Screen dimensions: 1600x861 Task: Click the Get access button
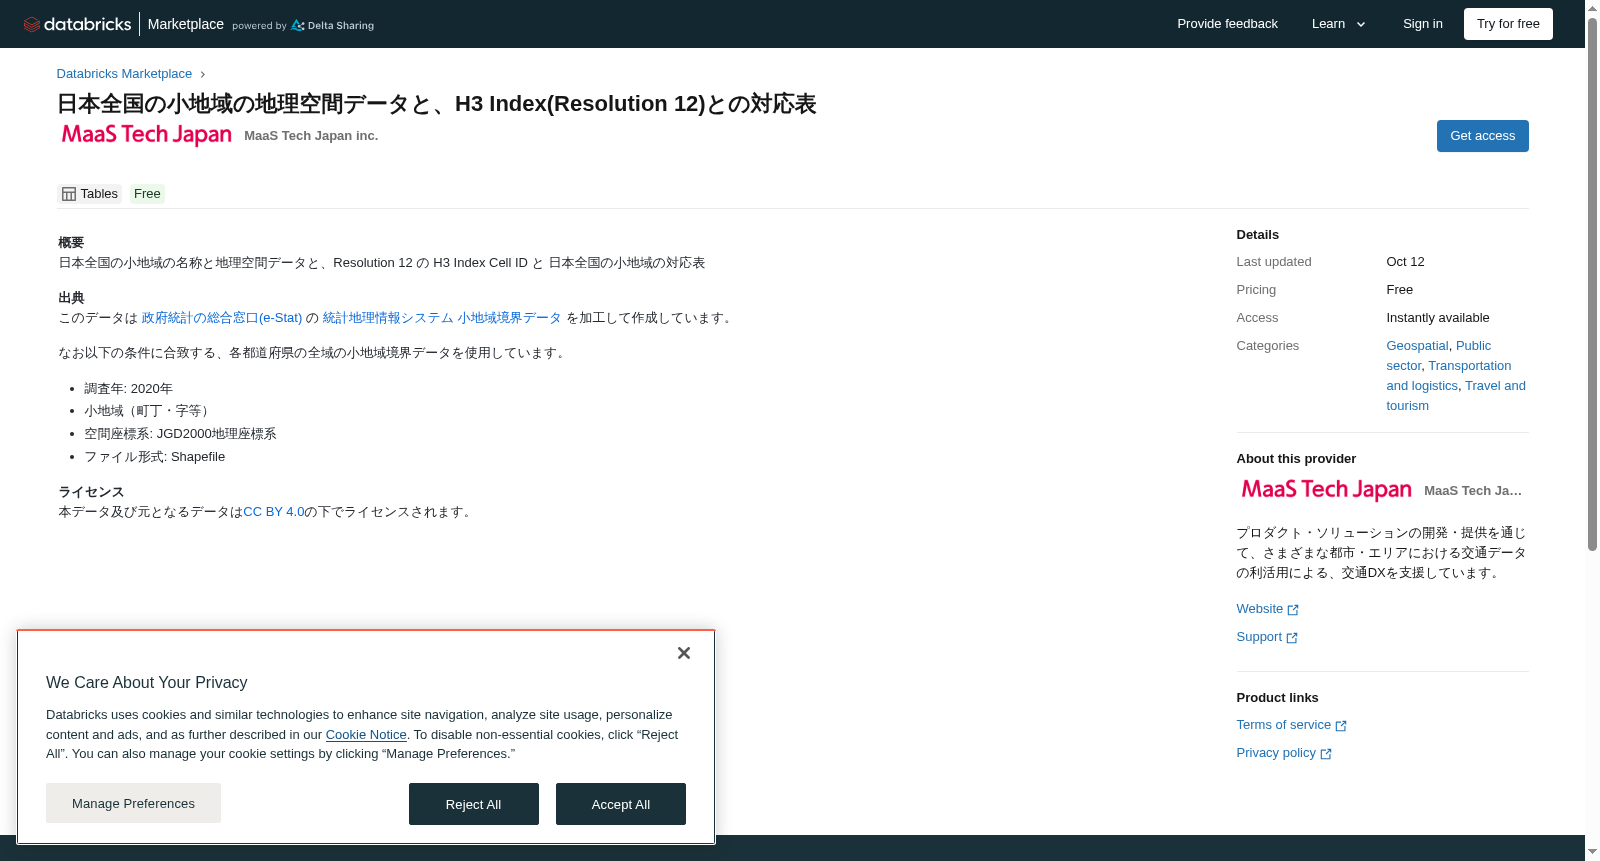click(x=1482, y=136)
